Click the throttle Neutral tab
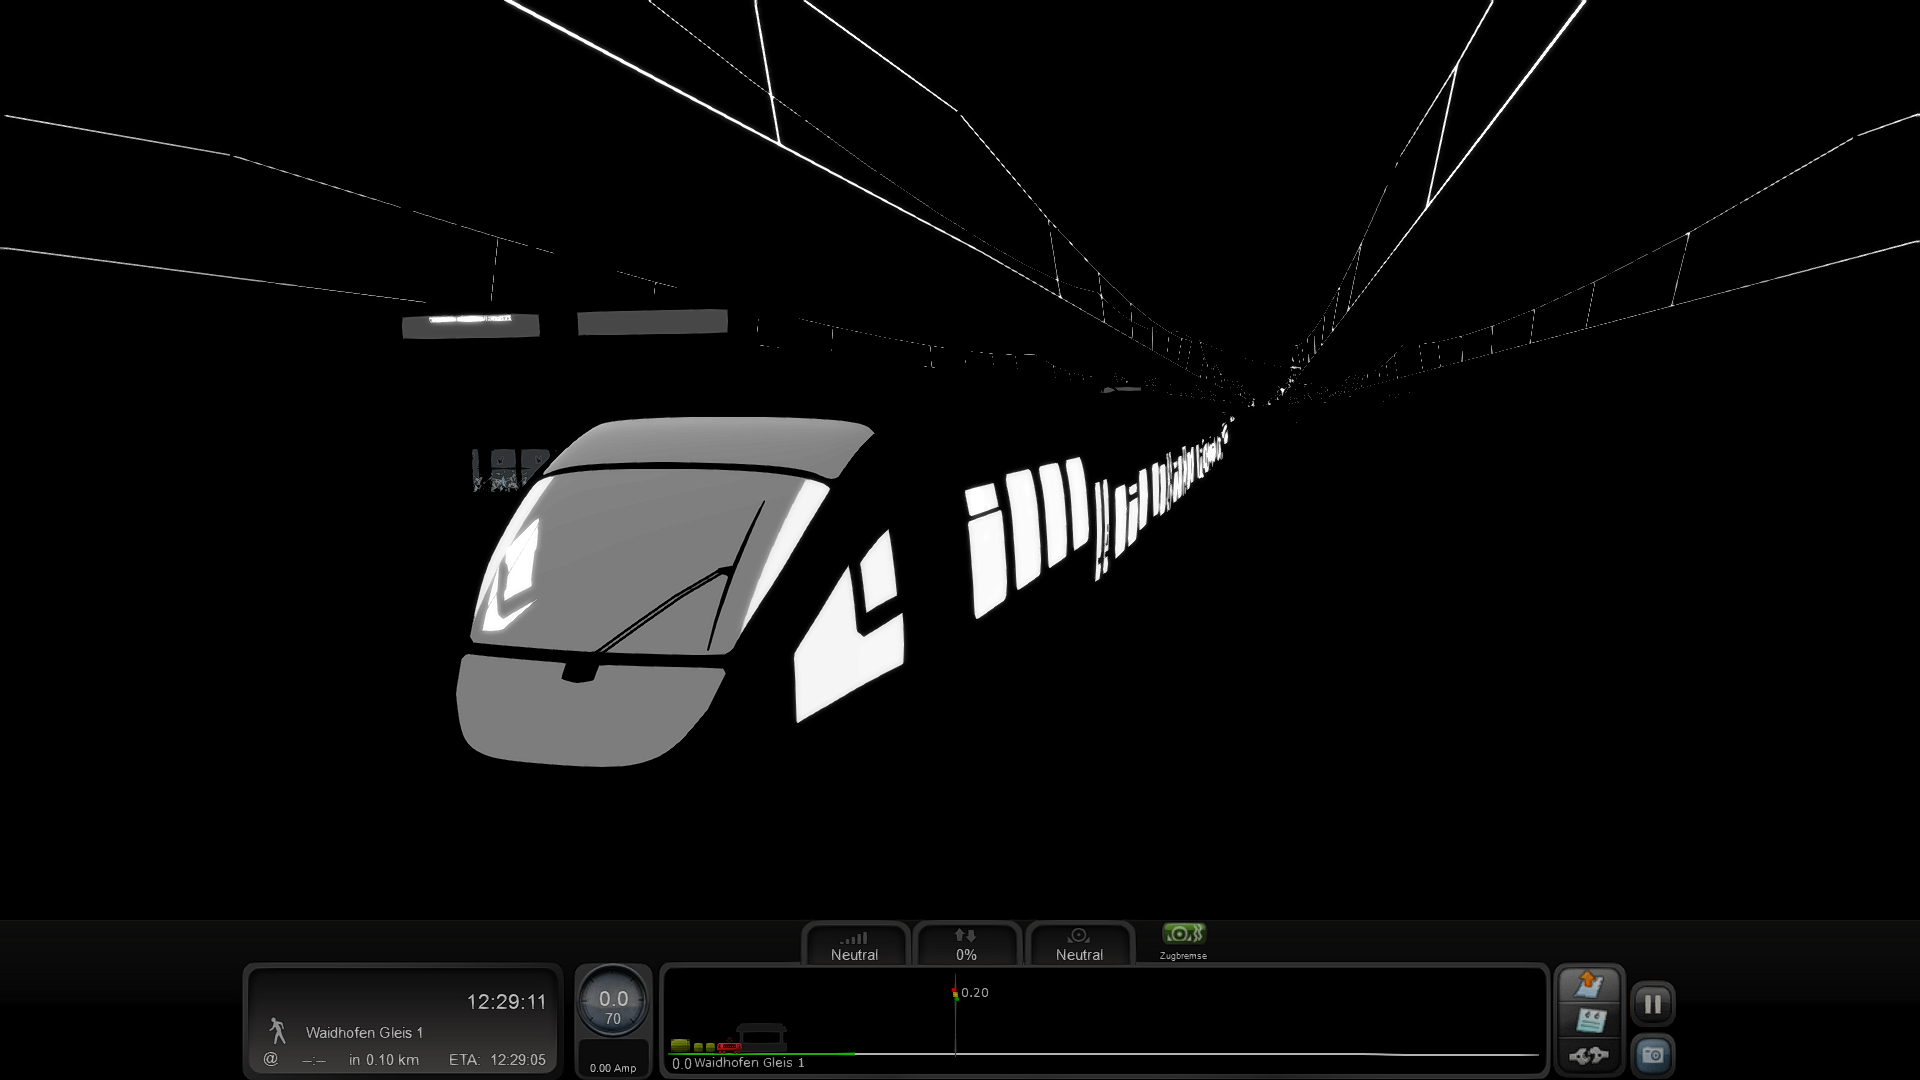The height and width of the screenshot is (1080, 1920). pyautogui.click(x=854, y=946)
